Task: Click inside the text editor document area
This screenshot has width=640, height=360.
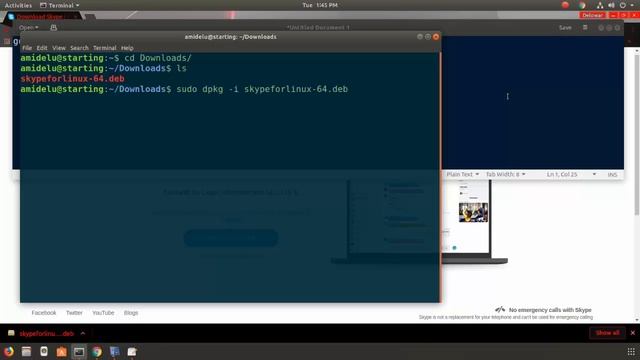Action: pyautogui.click(x=532, y=102)
